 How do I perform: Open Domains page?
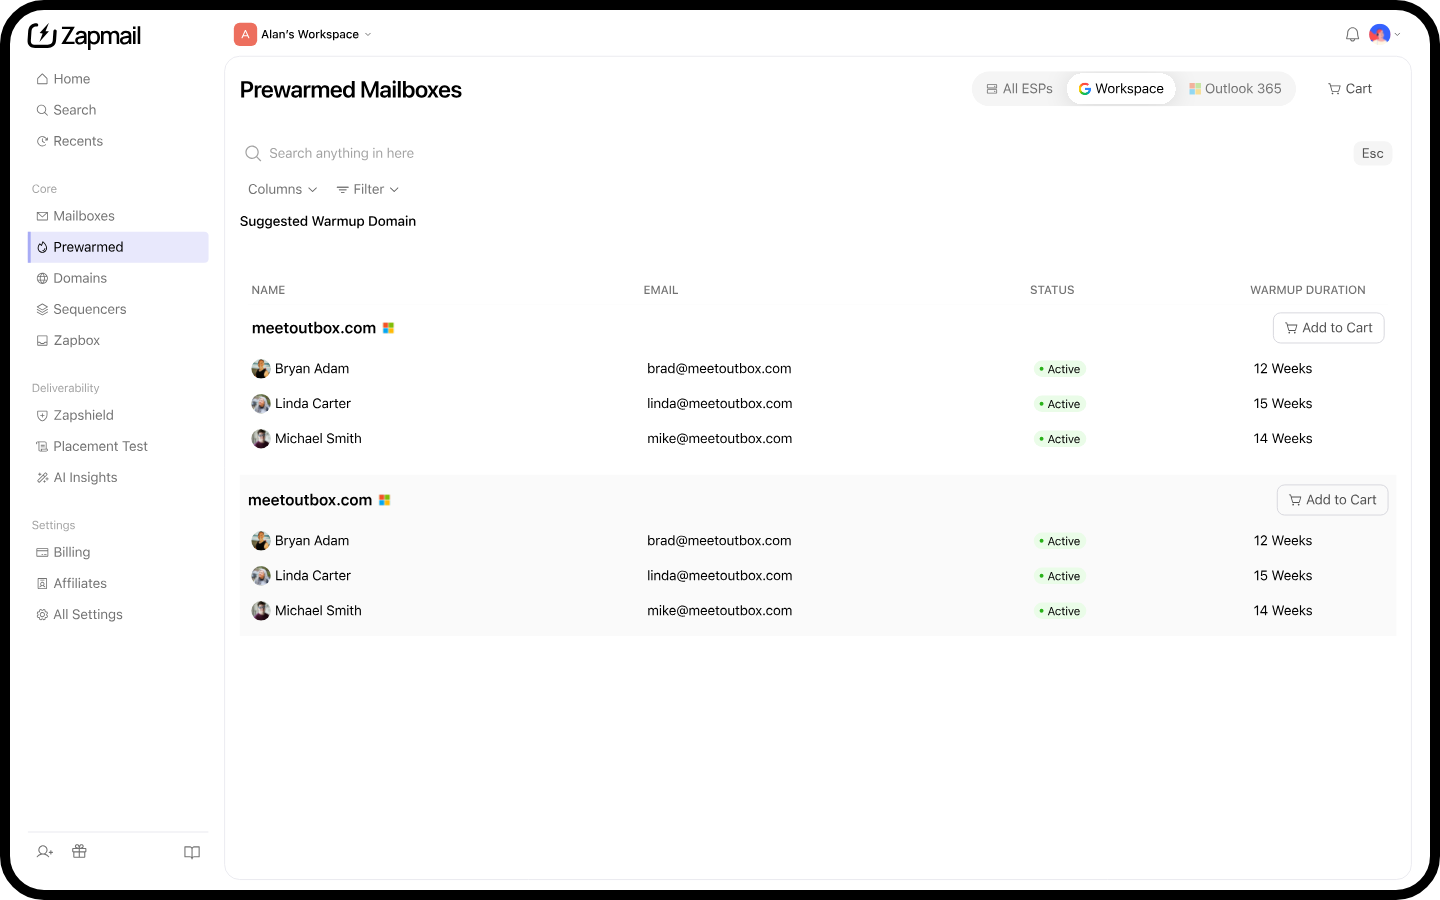tap(118, 278)
